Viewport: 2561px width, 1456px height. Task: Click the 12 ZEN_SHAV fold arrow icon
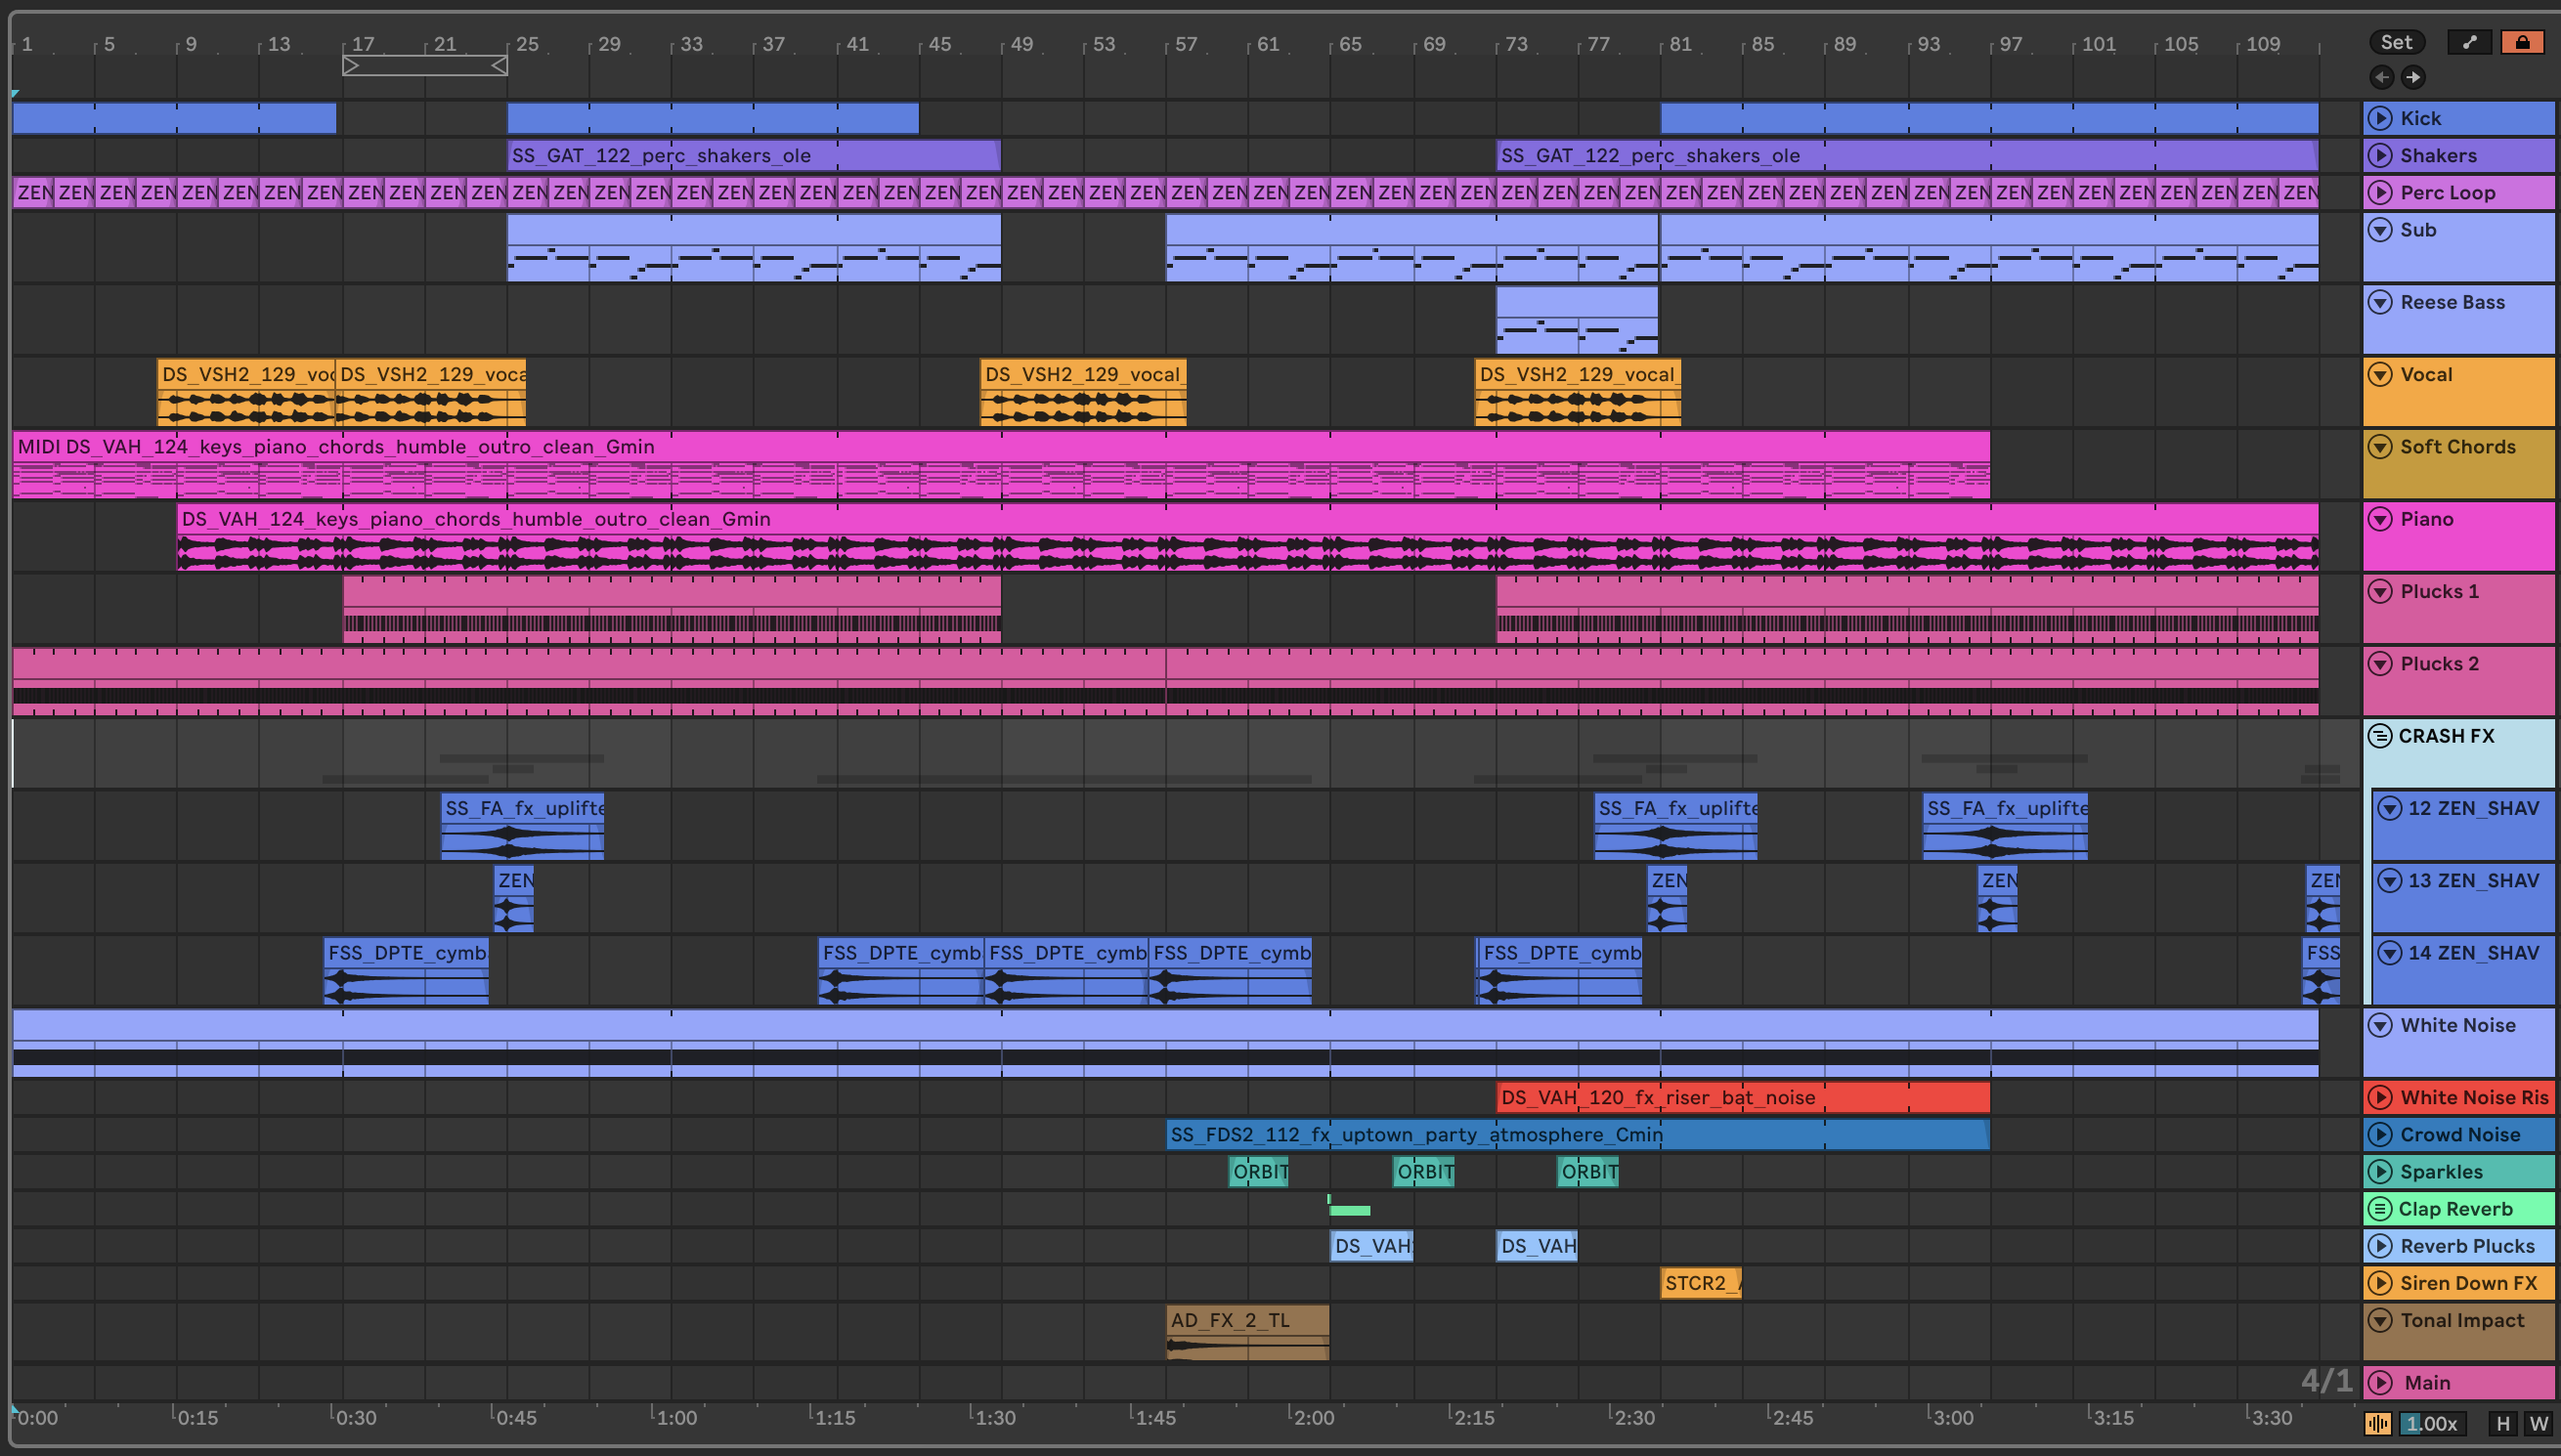tap(2390, 808)
